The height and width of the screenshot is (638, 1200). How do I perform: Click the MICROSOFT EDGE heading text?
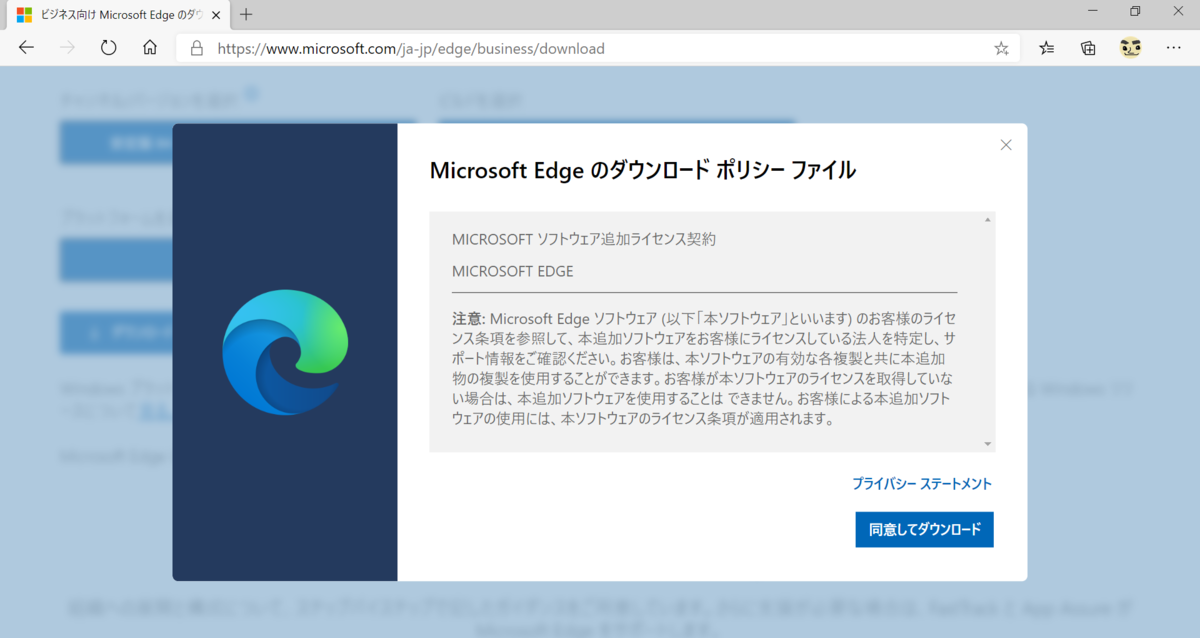click(x=513, y=271)
